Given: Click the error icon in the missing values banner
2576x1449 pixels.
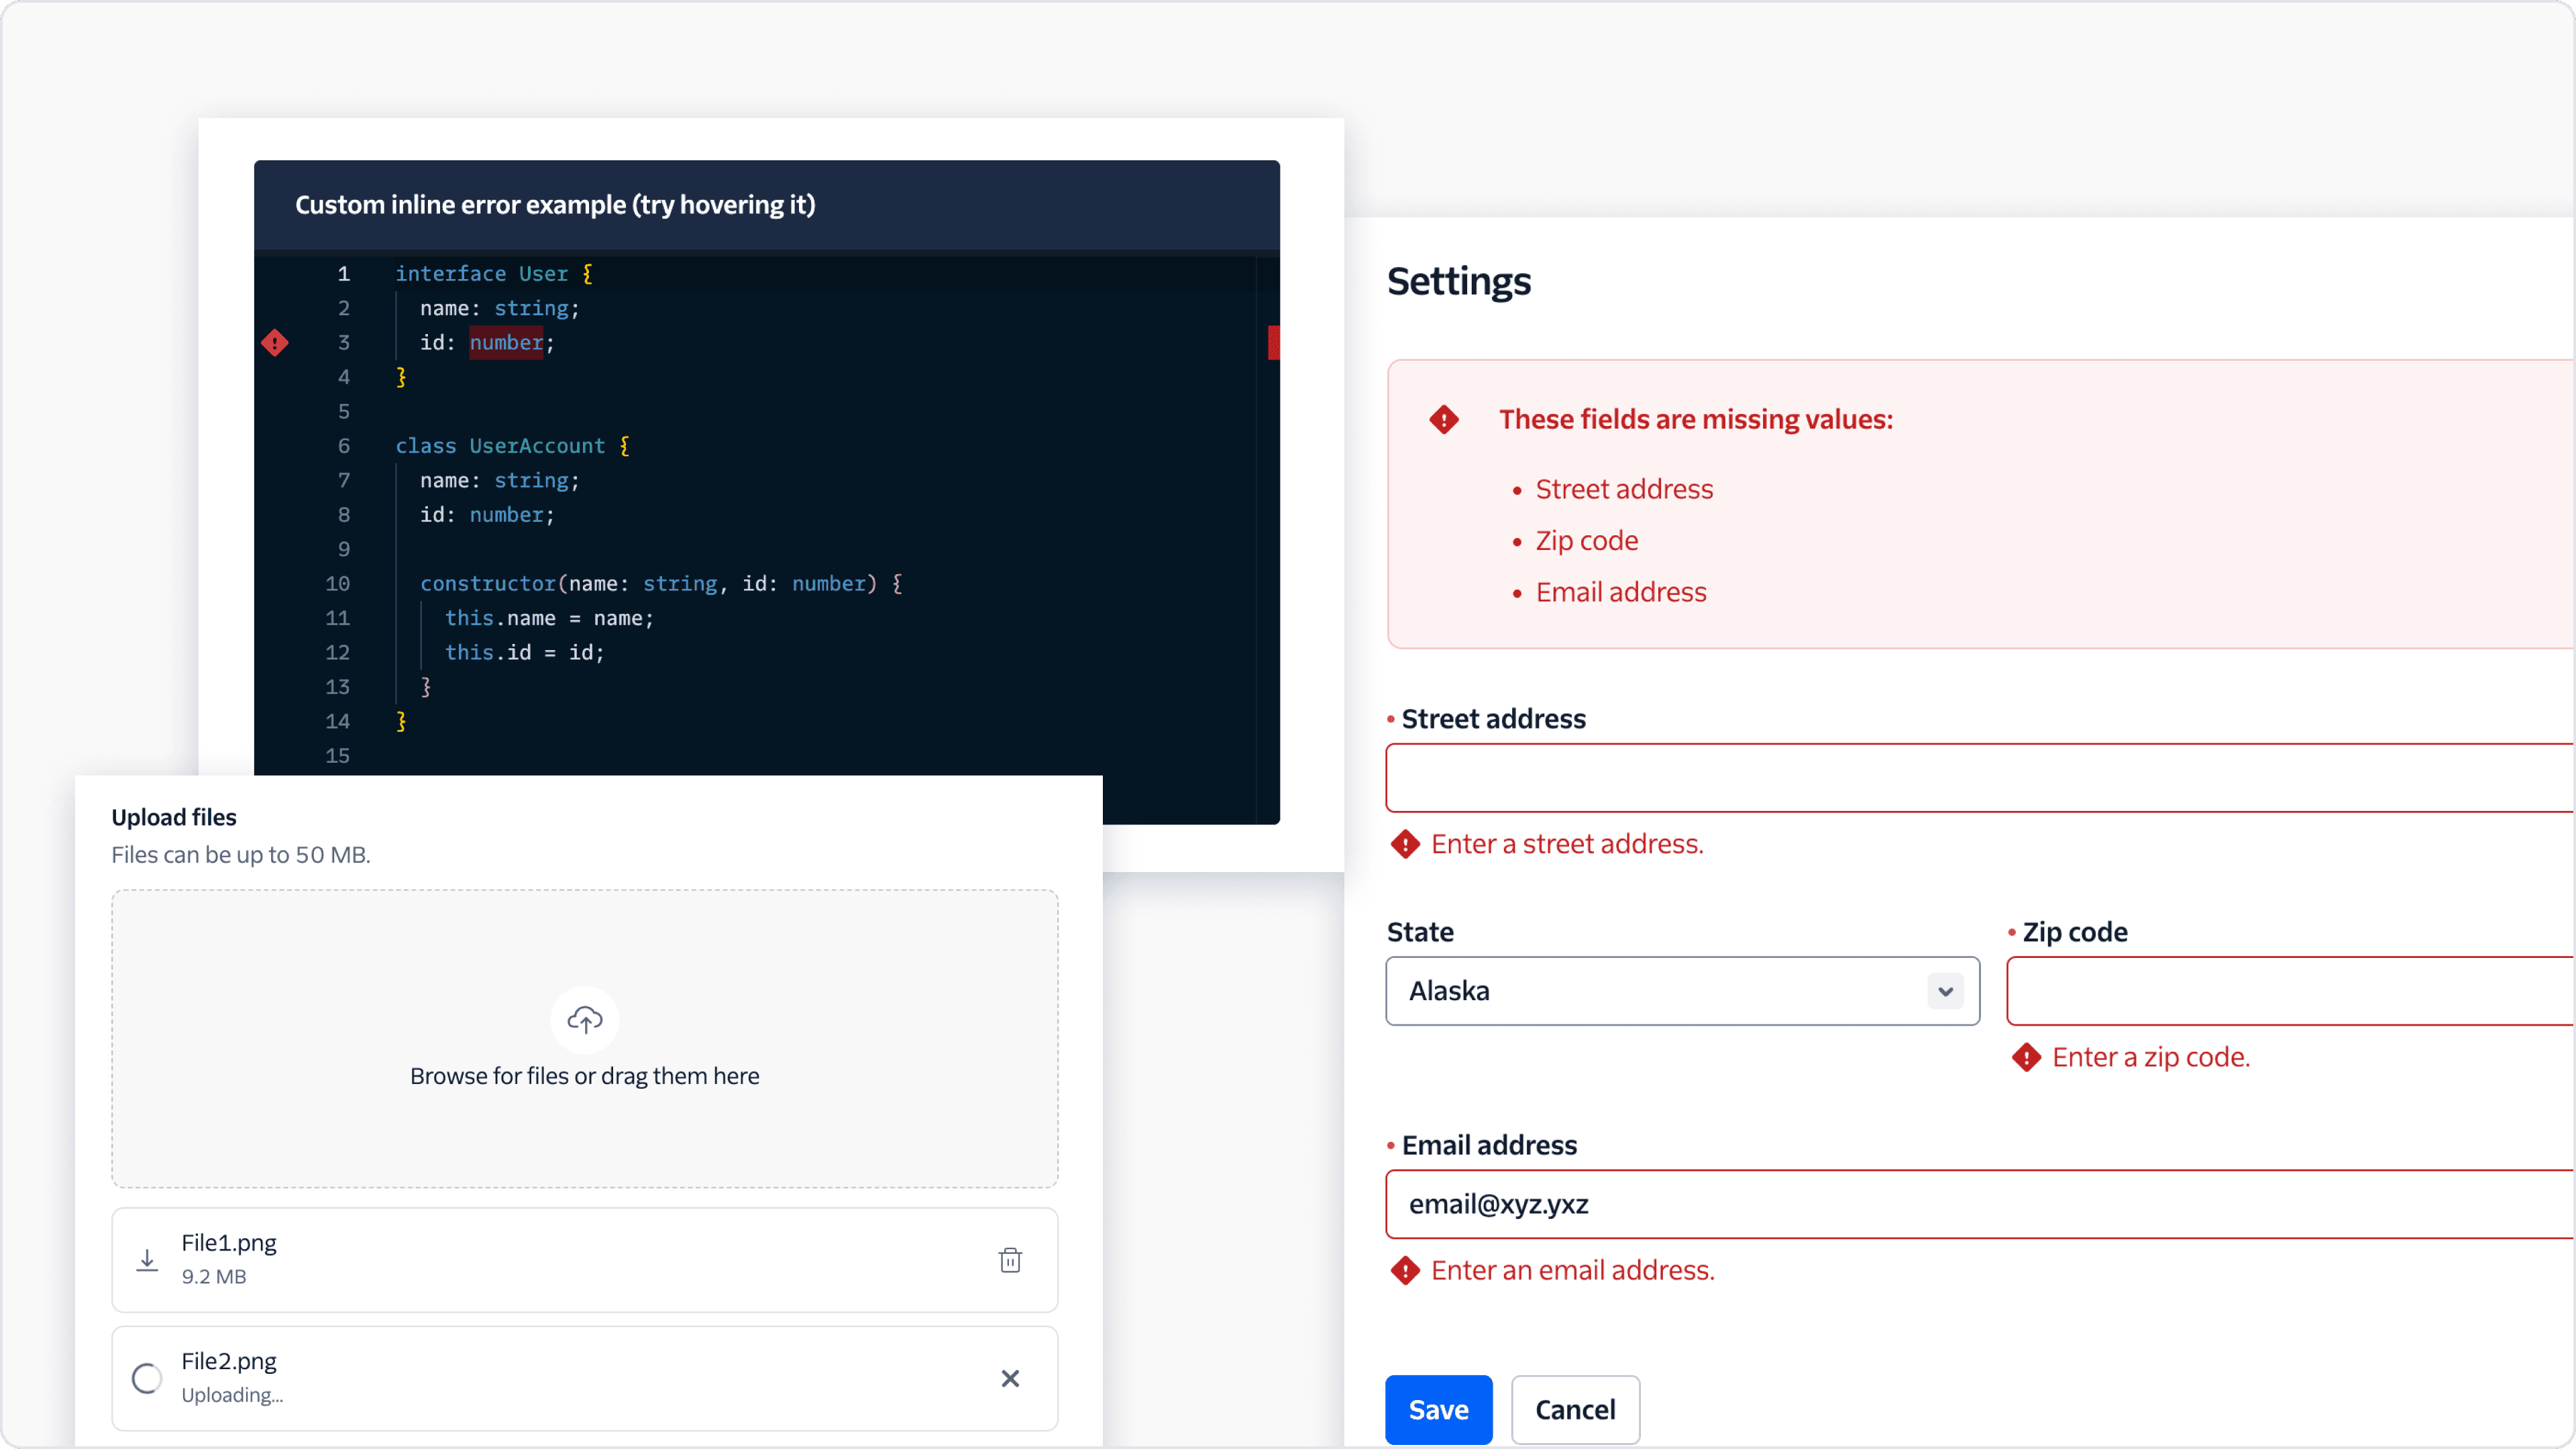Looking at the screenshot, I should [x=1444, y=419].
